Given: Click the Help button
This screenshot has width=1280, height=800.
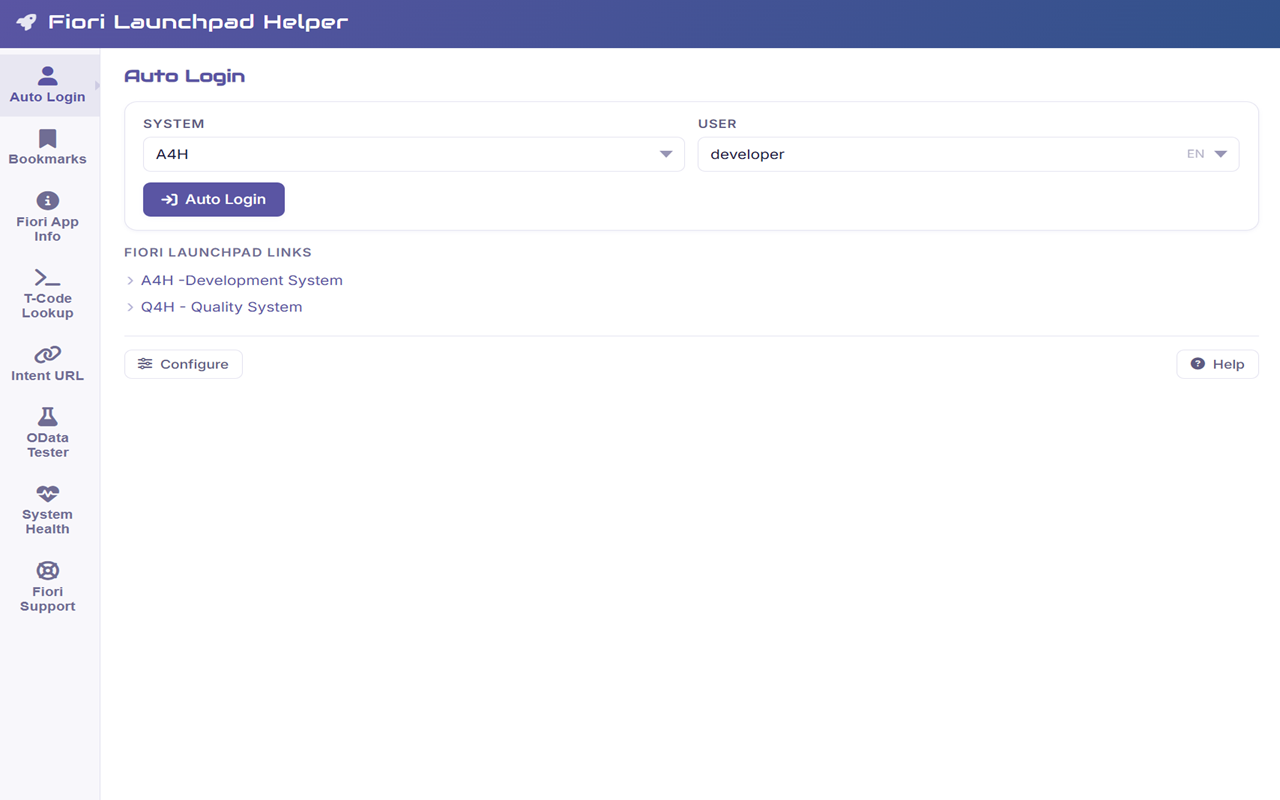Looking at the screenshot, I should (x=1217, y=364).
